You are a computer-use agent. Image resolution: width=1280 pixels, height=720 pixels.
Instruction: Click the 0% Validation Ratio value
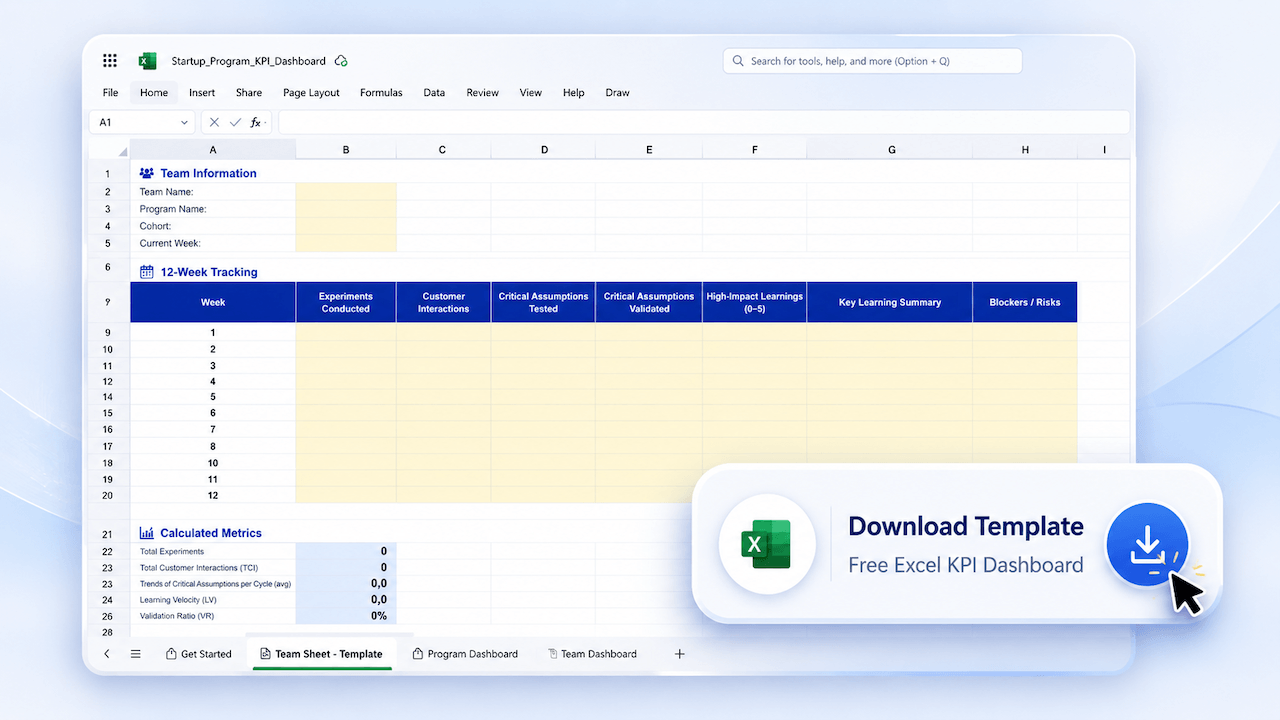tap(346, 616)
